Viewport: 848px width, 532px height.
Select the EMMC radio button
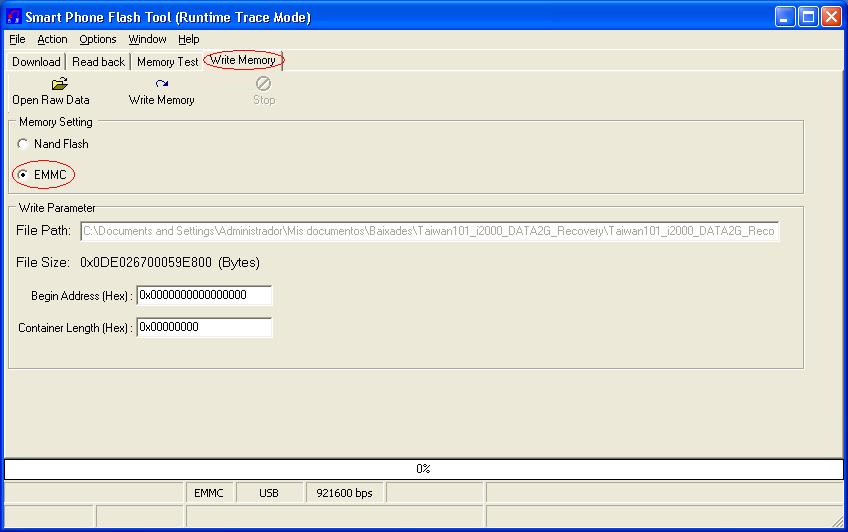coord(23,175)
